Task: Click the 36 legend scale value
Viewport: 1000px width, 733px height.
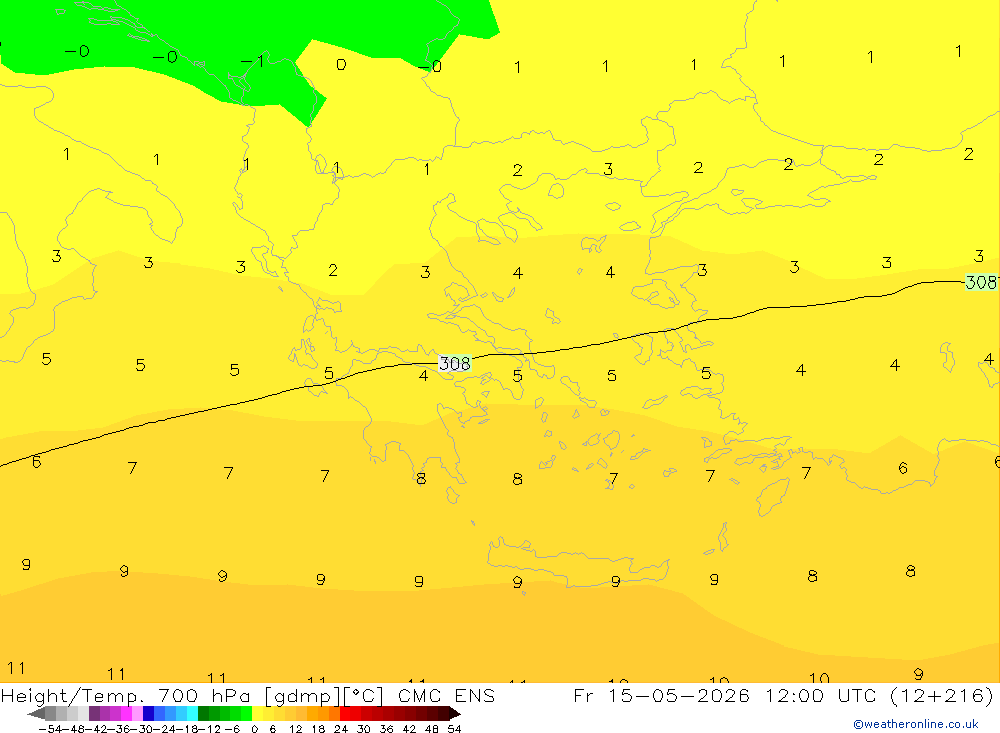Action: tap(386, 729)
